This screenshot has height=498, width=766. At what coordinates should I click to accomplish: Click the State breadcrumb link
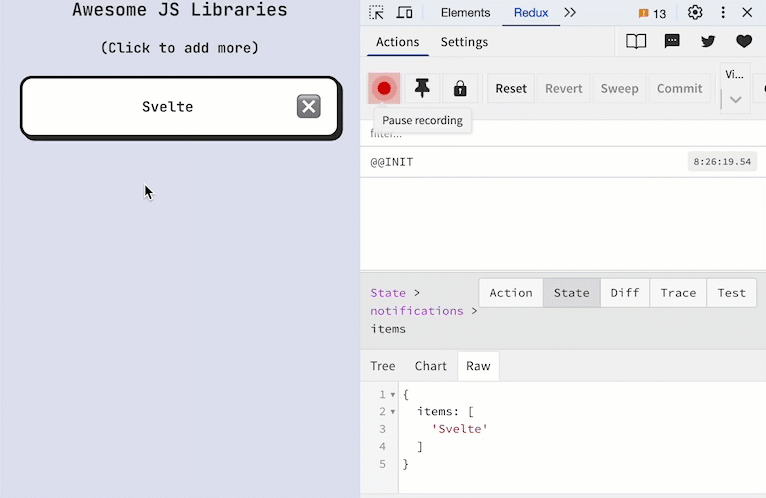click(x=388, y=293)
